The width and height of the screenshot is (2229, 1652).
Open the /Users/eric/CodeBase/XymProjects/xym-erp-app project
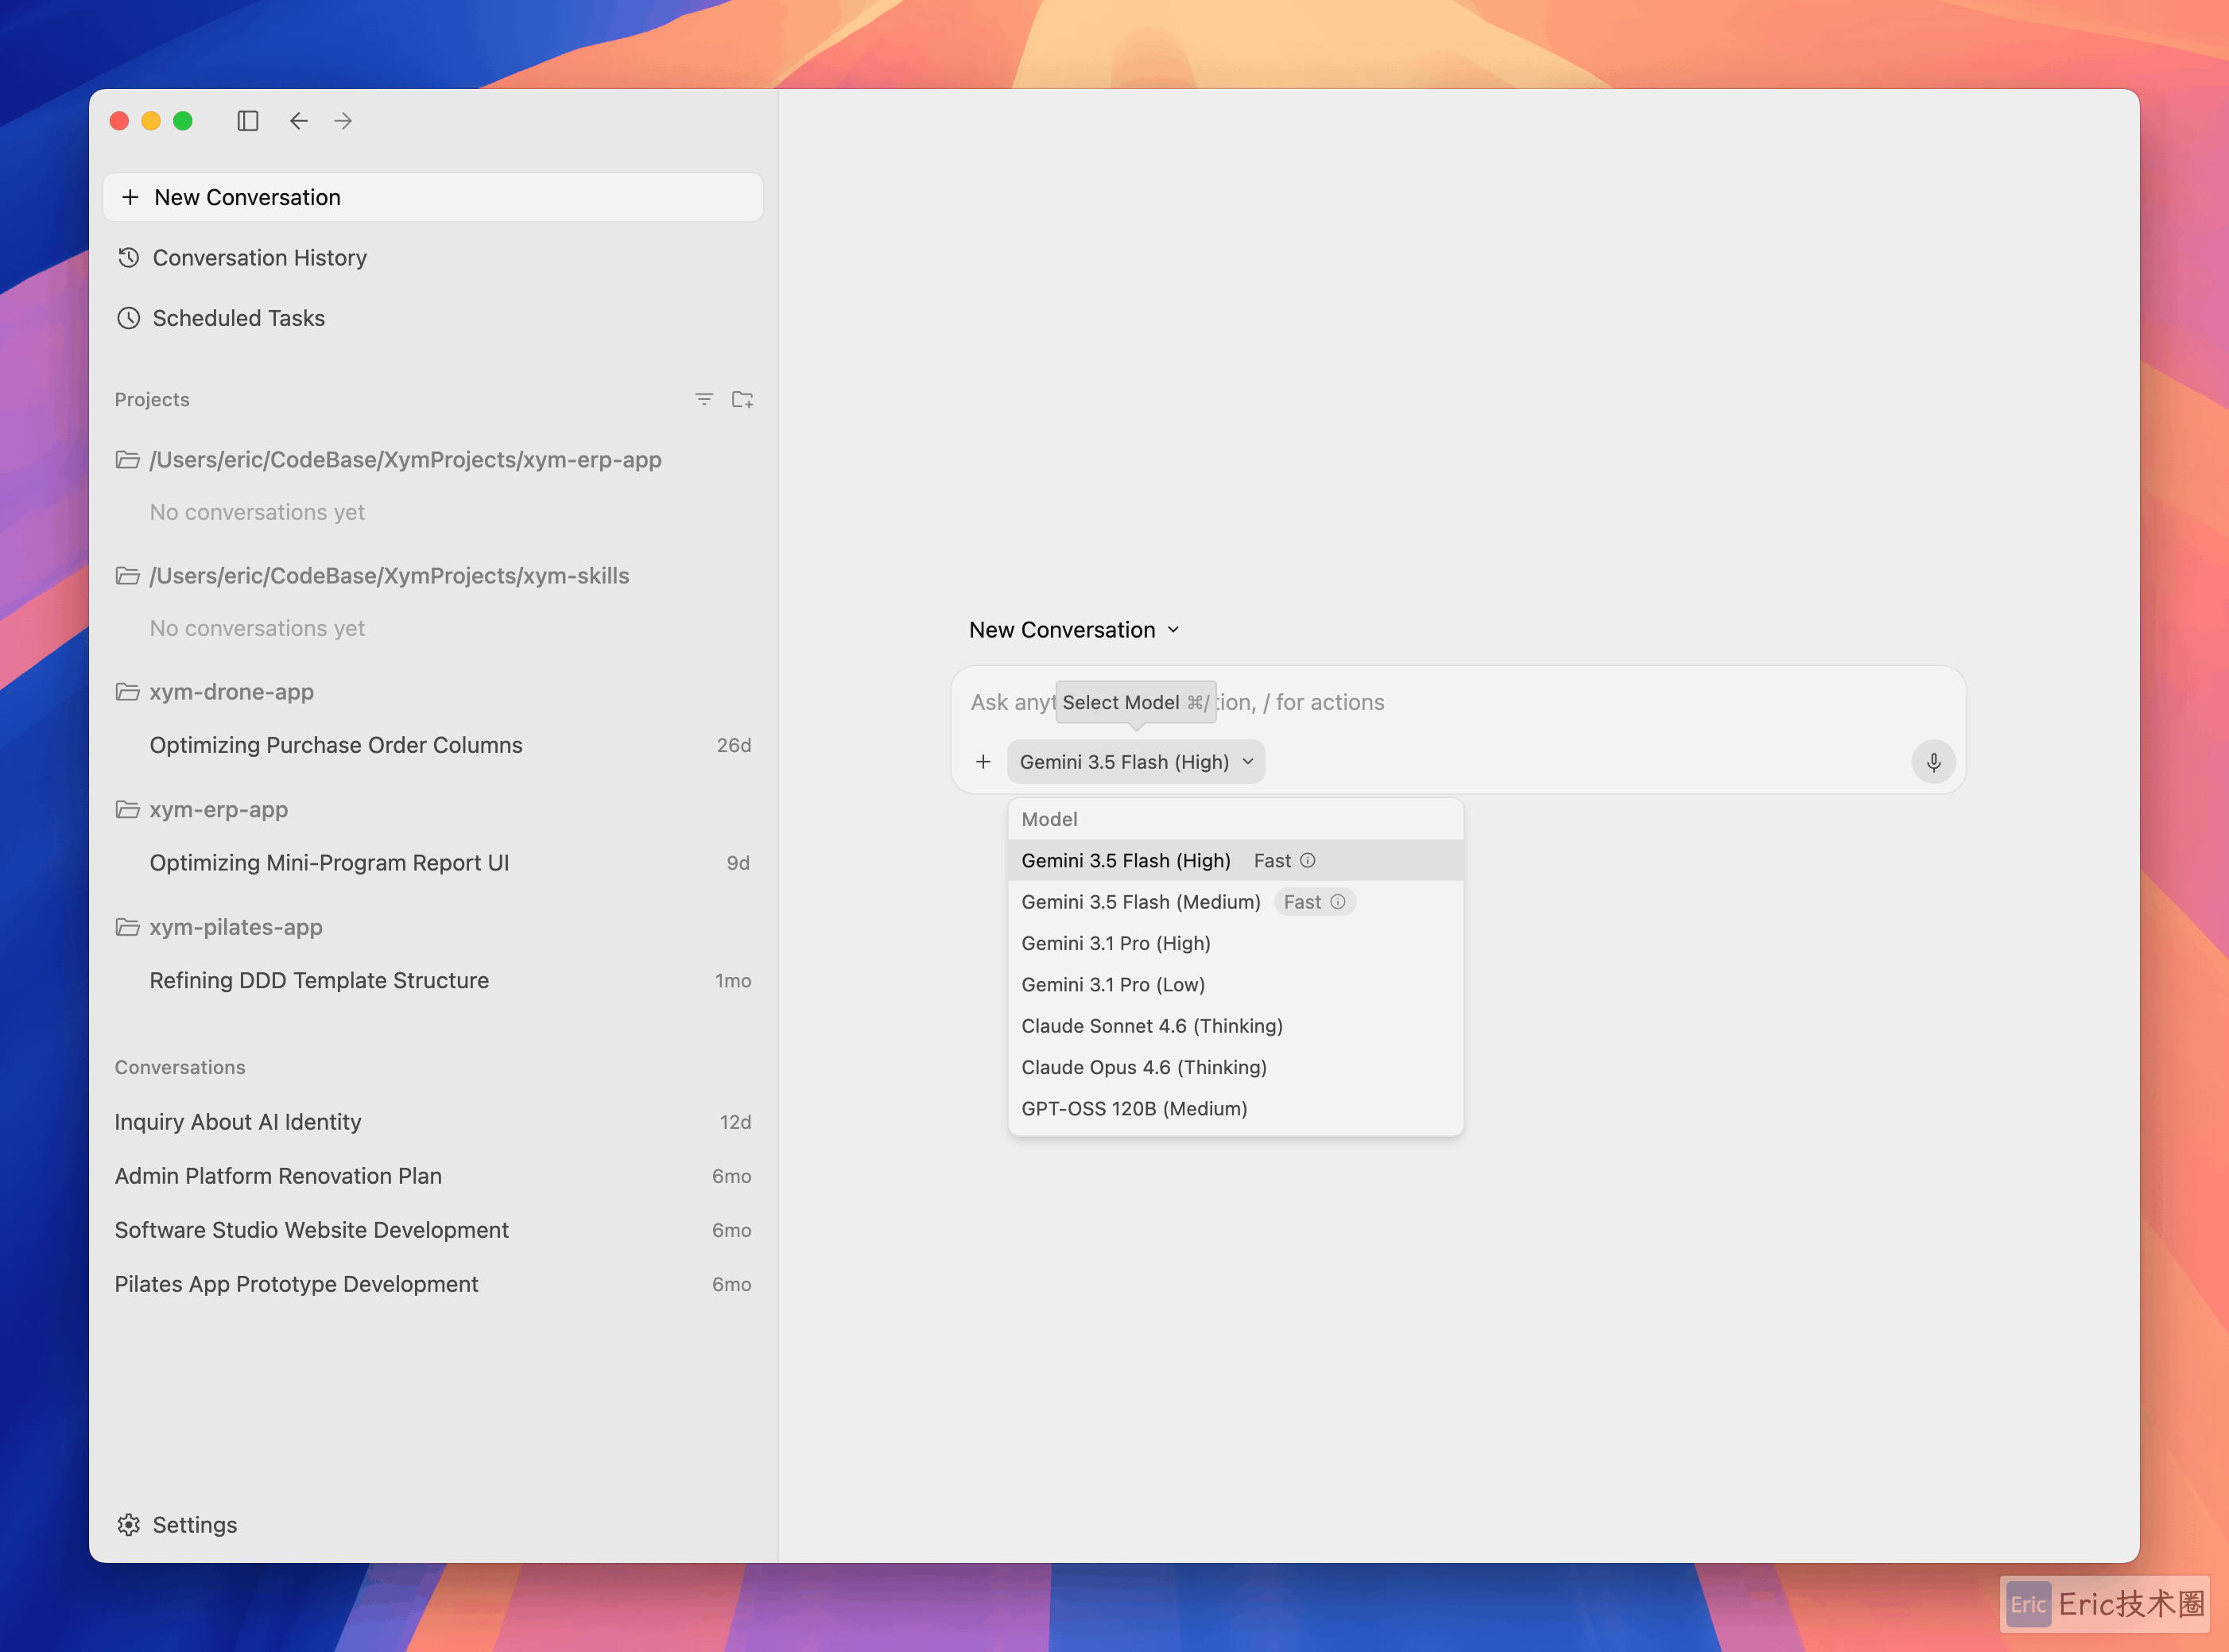coord(405,460)
